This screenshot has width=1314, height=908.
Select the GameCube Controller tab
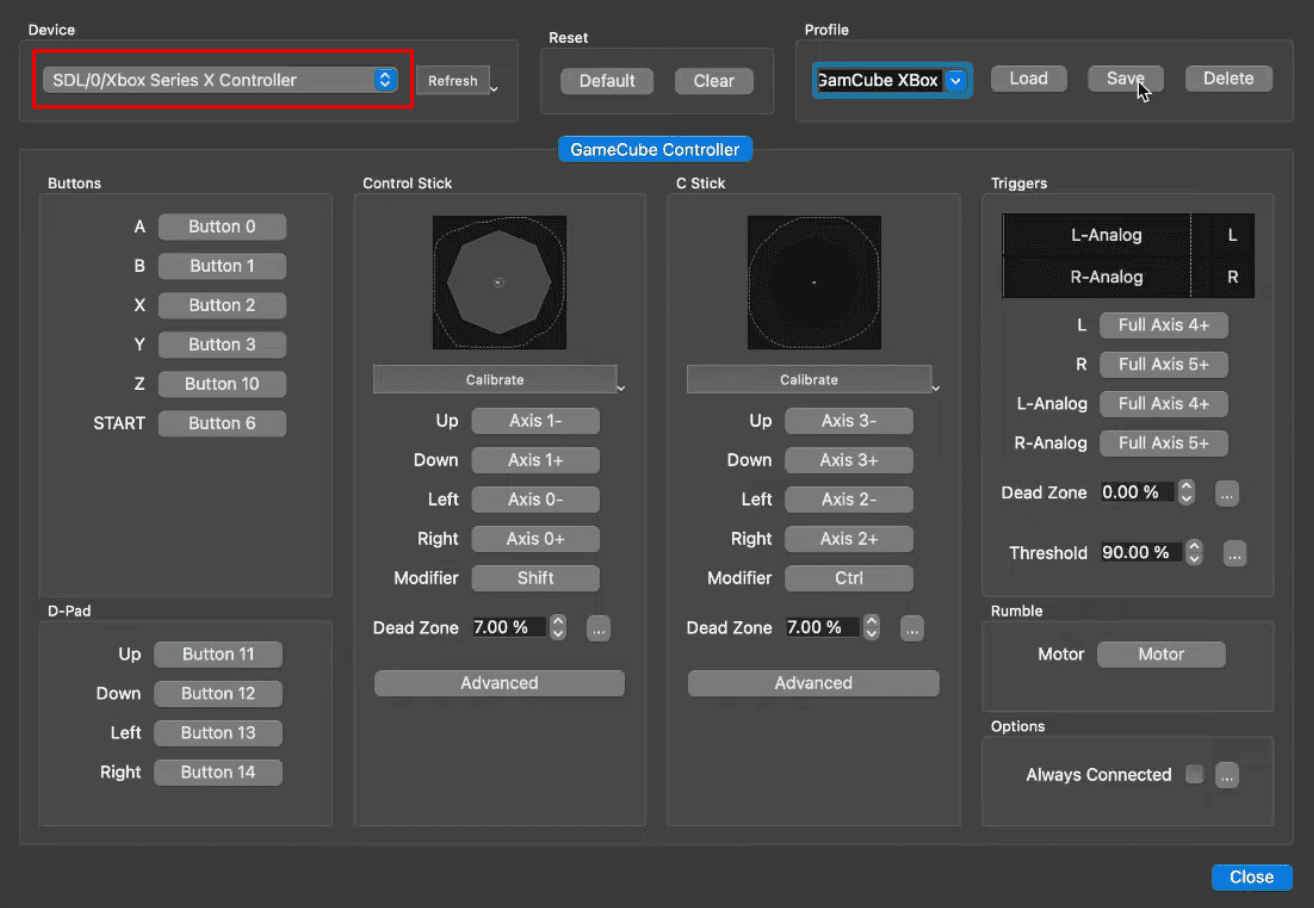click(654, 150)
